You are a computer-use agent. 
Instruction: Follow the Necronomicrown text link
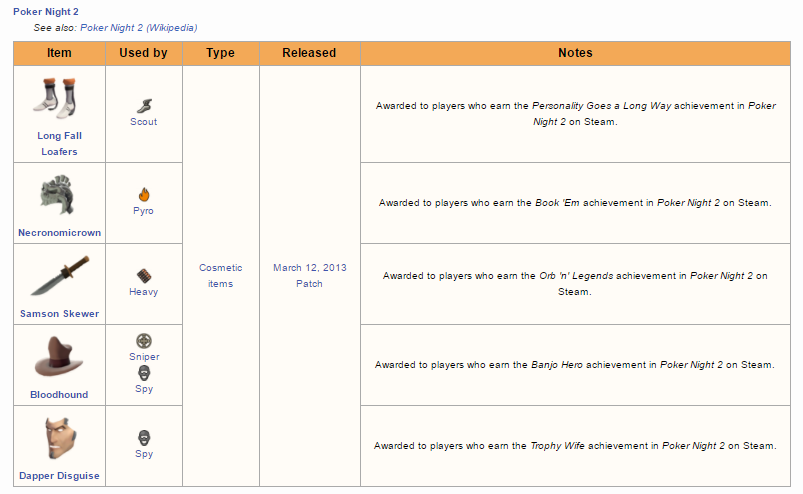tap(59, 232)
